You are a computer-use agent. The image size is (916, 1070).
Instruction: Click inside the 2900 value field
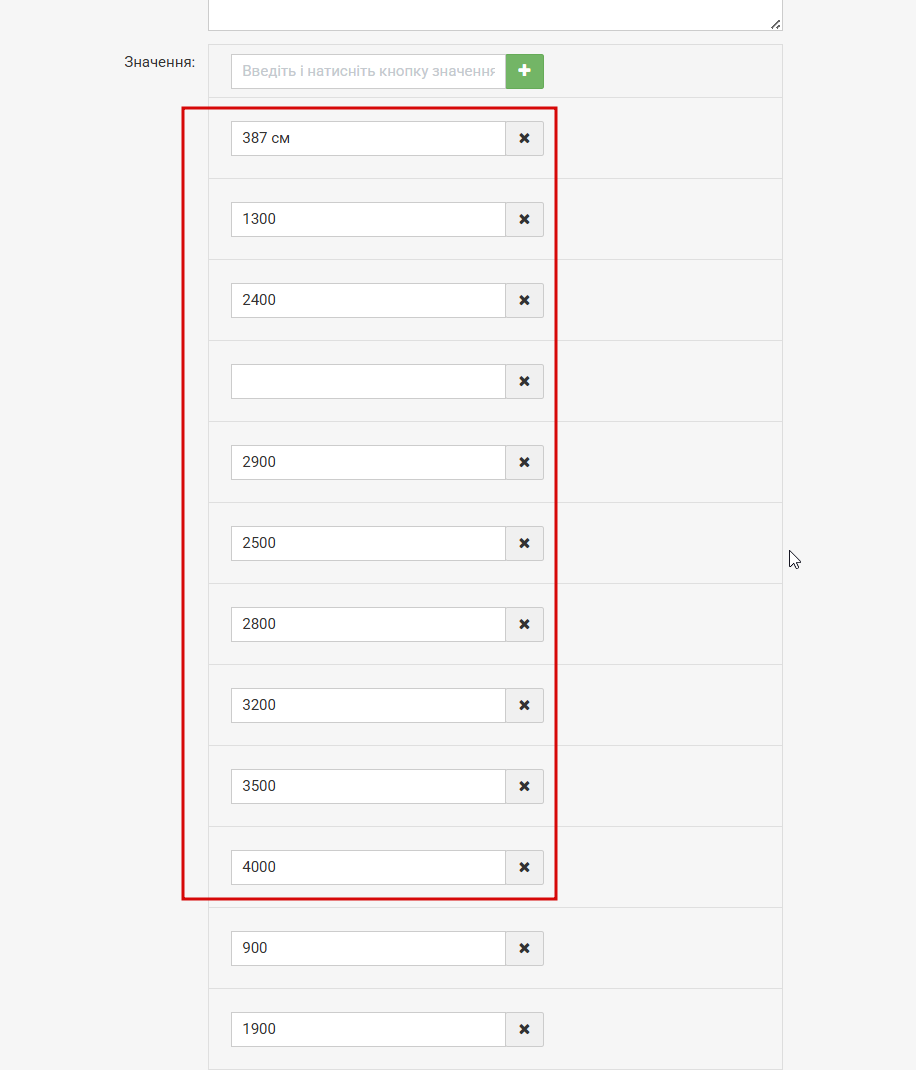tap(369, 463)
